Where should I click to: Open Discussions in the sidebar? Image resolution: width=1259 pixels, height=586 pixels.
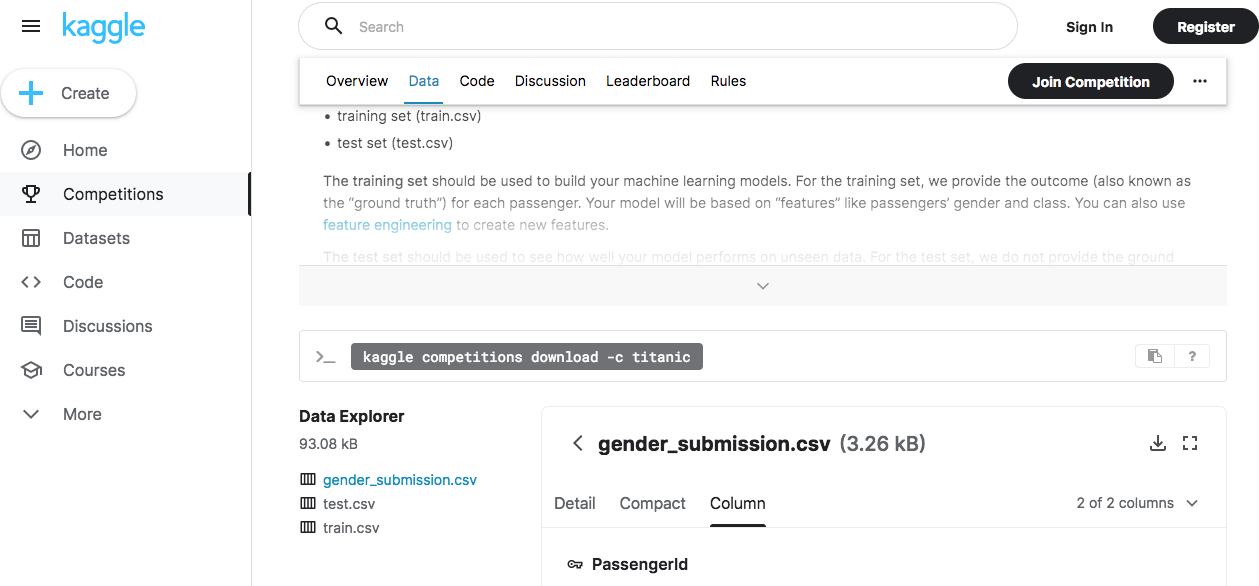coord(108,326)
